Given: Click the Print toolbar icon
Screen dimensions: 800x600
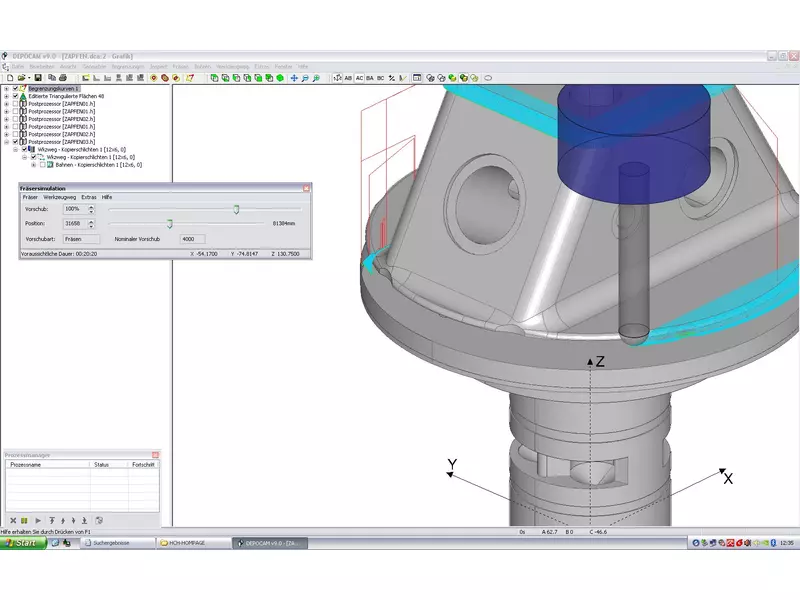Looking at the screenshot, I should pos(62,77).
